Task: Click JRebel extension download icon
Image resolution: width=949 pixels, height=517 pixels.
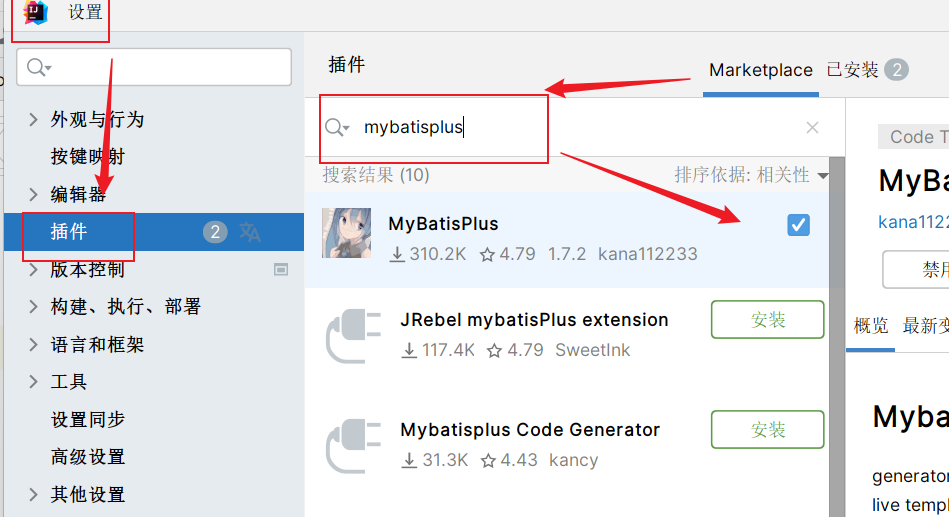Action: 409,351
